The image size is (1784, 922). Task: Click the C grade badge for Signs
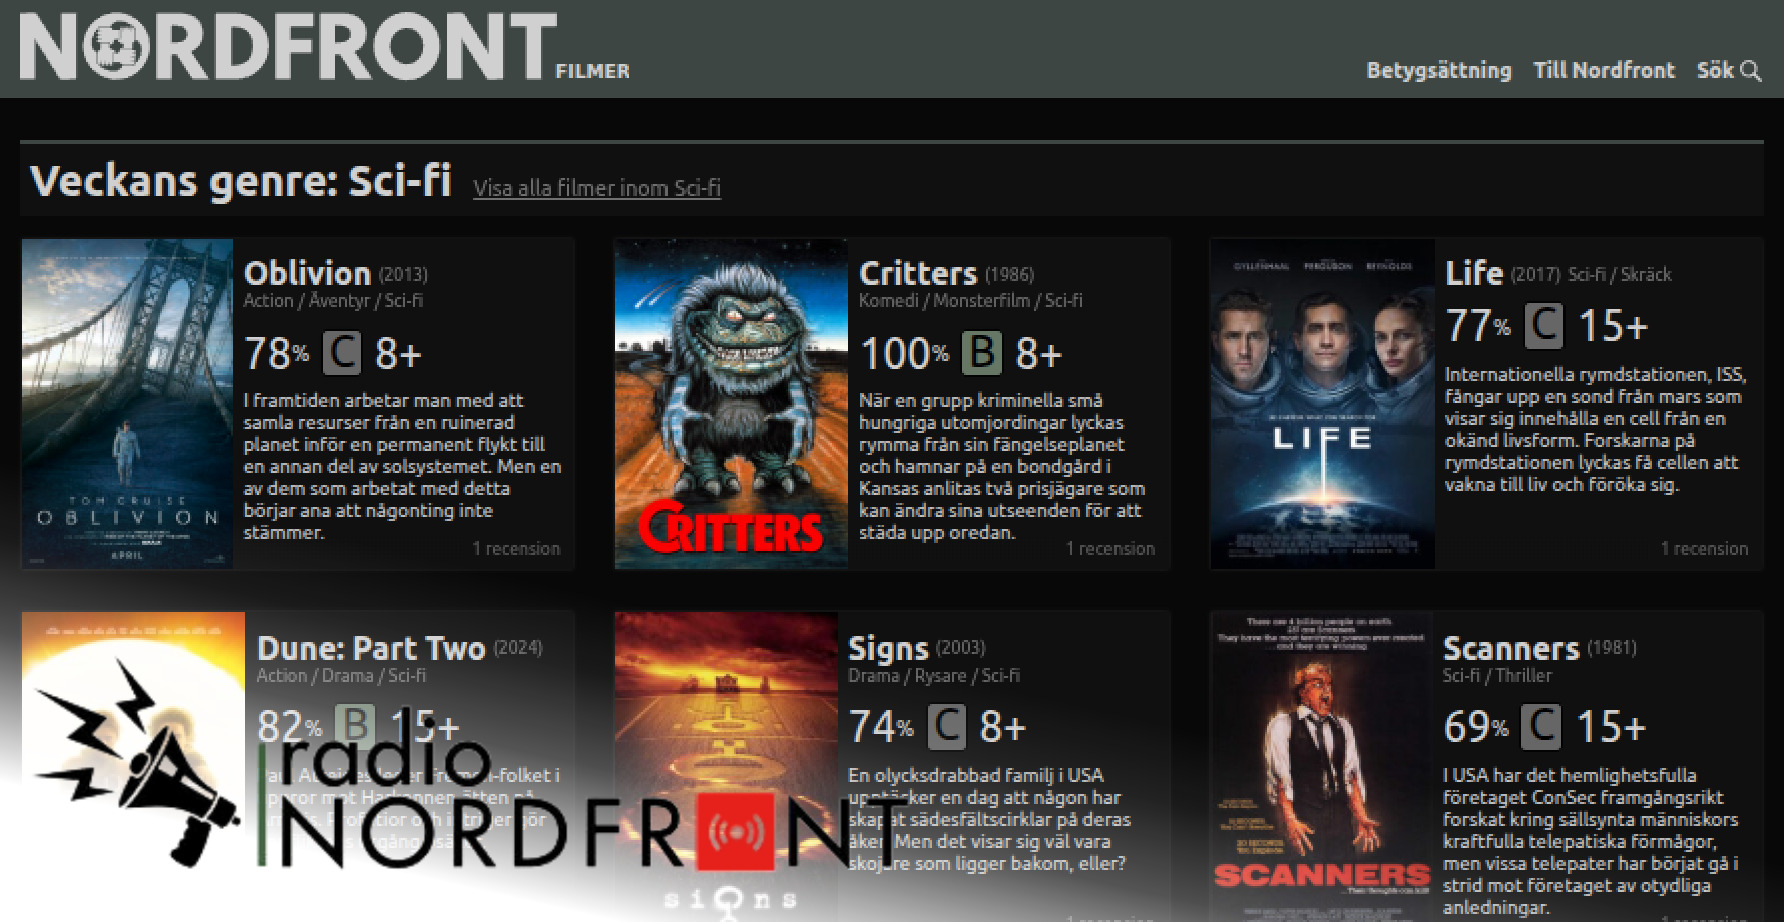[x=946, y=727]
